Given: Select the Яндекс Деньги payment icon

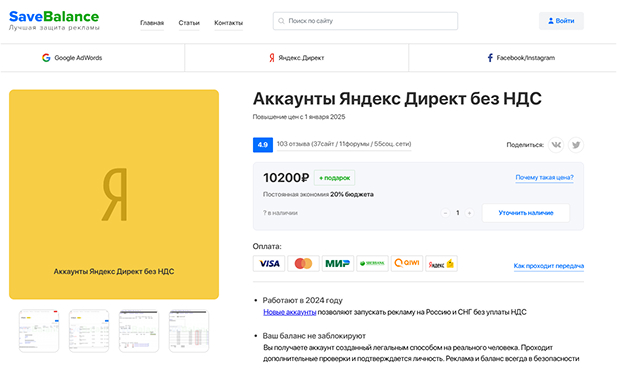Looking at the screenshot, I should click(x=441, y=264).
